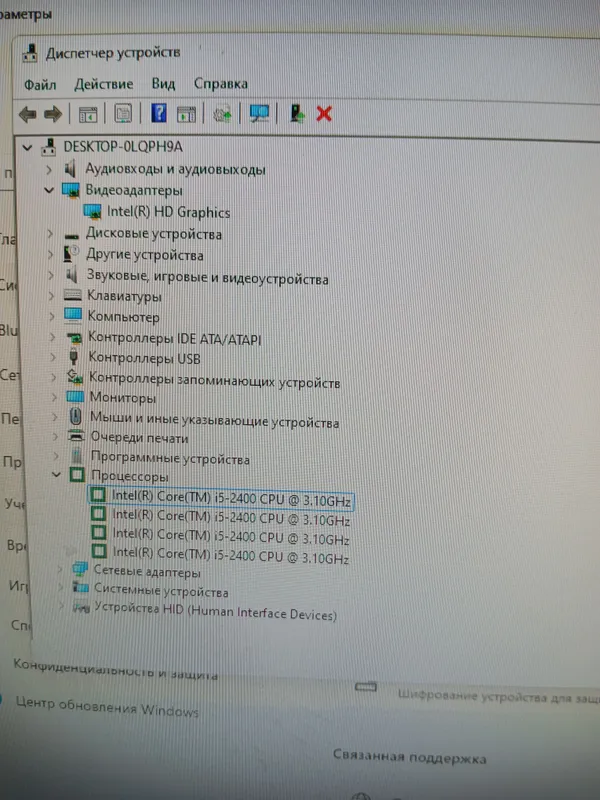Expand the Клавиатуры node
Screen dimensions: 600x800
point(51,295)
